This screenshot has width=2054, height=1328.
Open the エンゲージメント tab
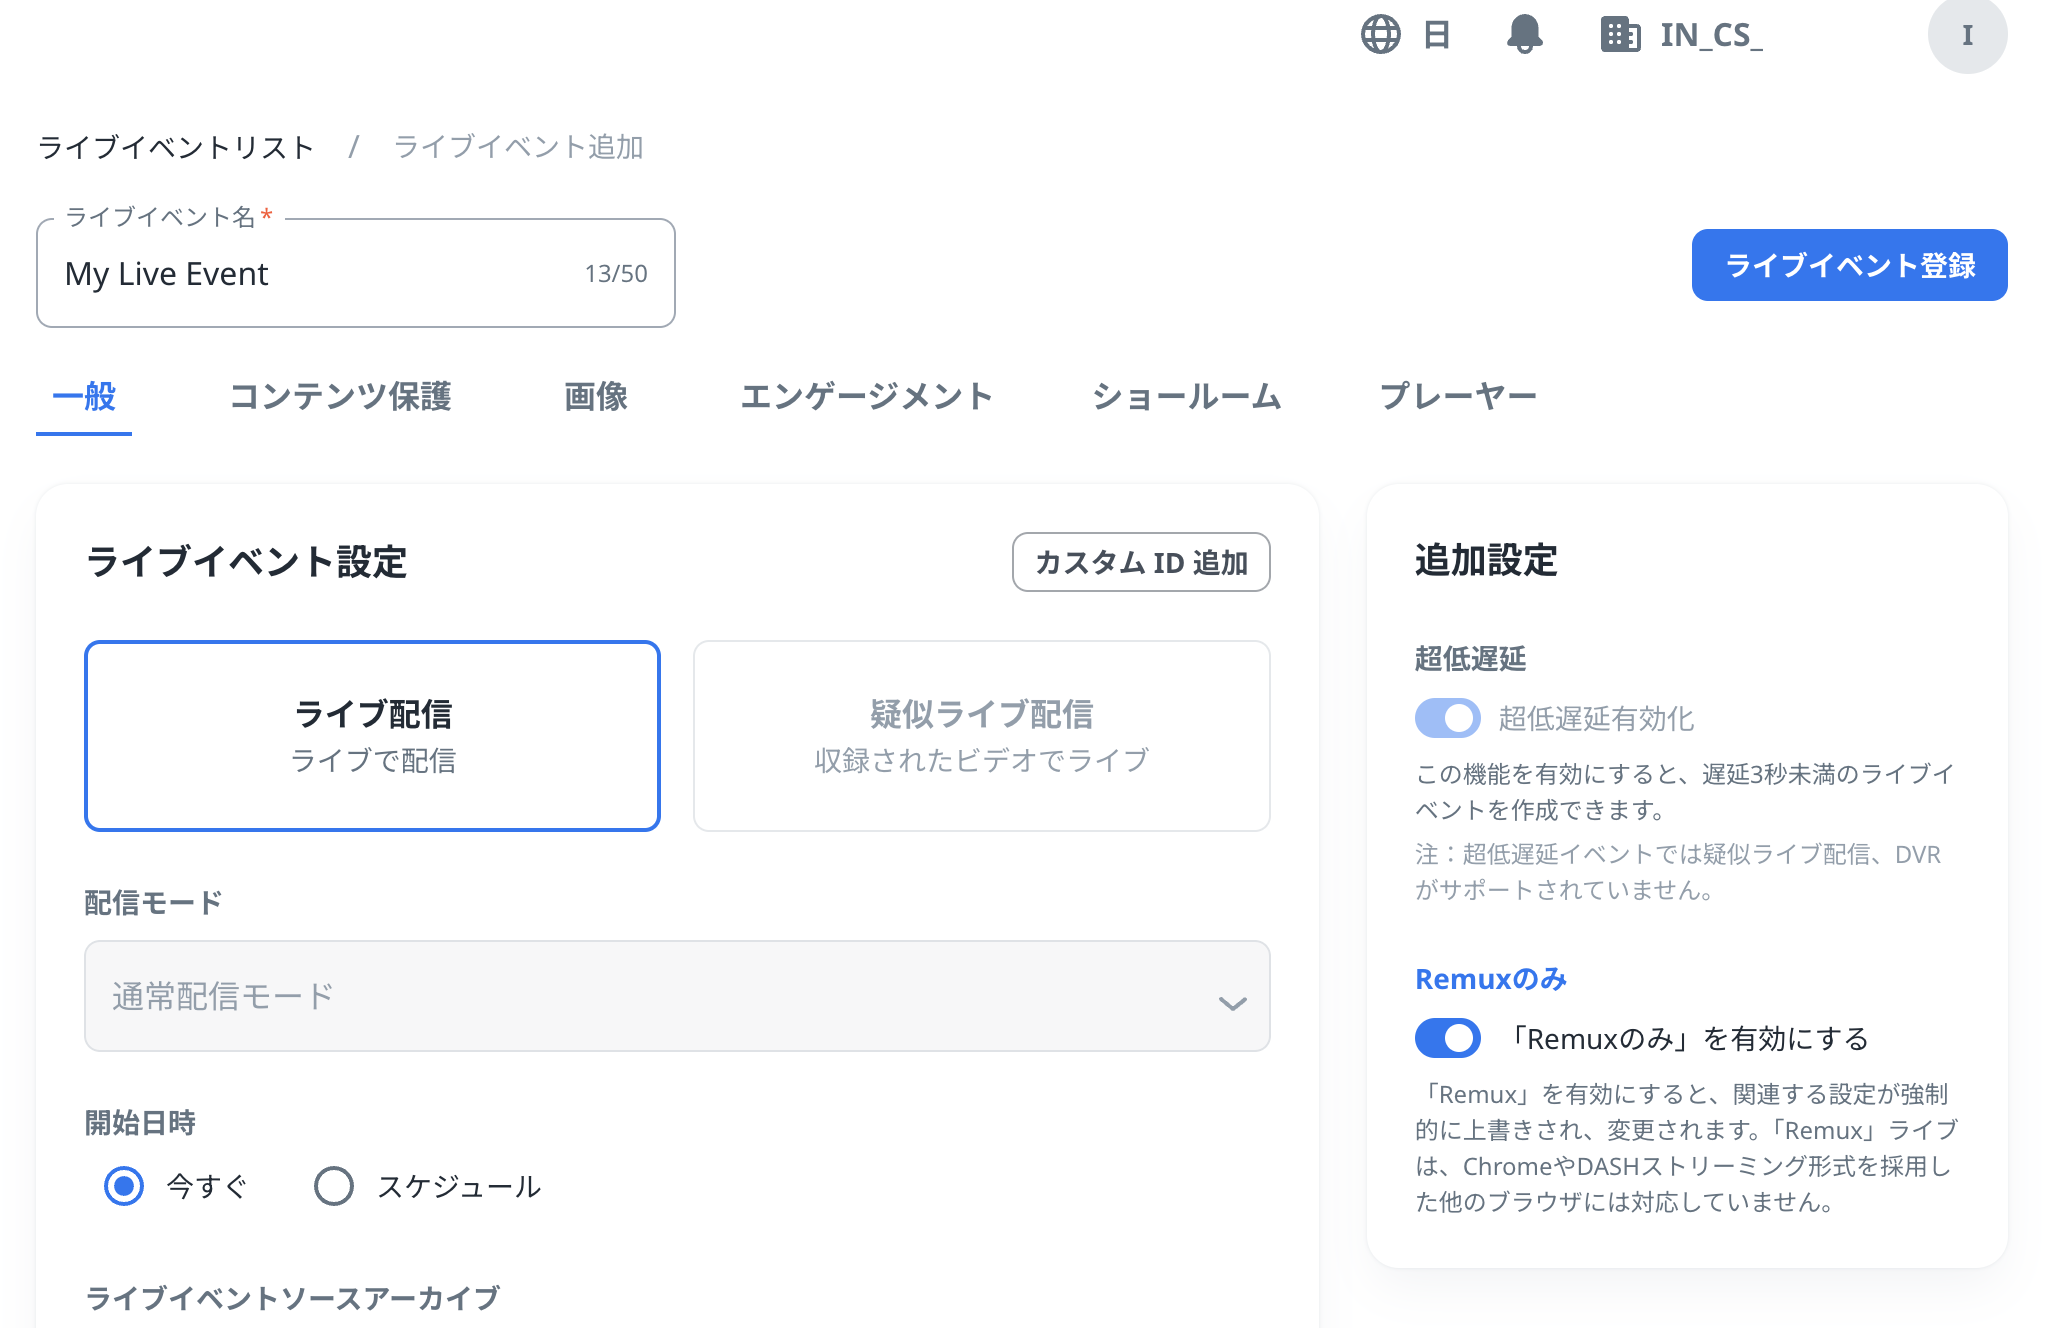866,397
